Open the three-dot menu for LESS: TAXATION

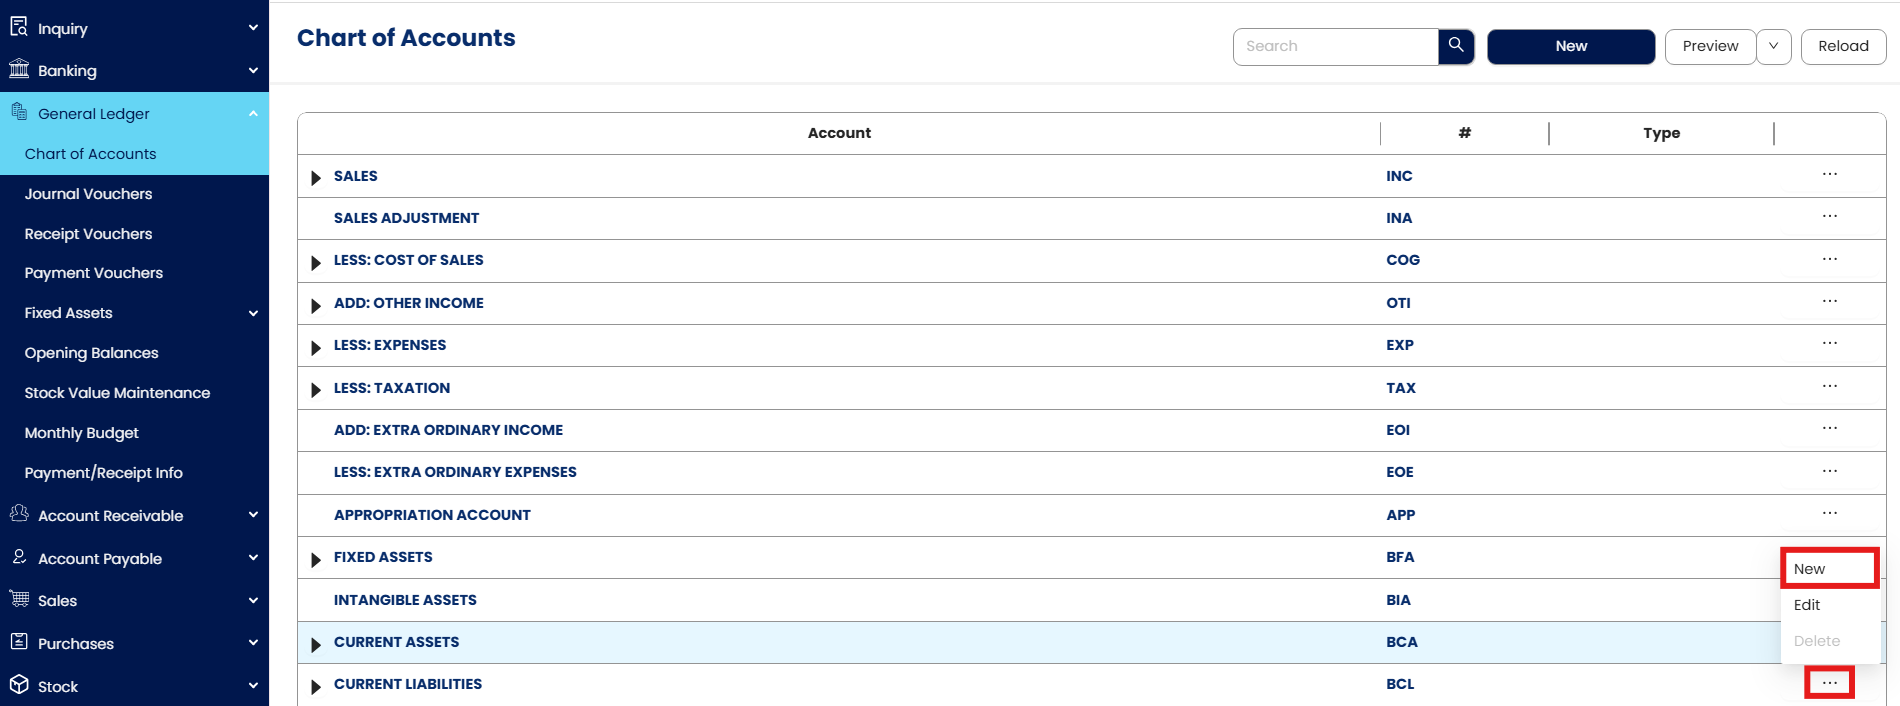1829,386
